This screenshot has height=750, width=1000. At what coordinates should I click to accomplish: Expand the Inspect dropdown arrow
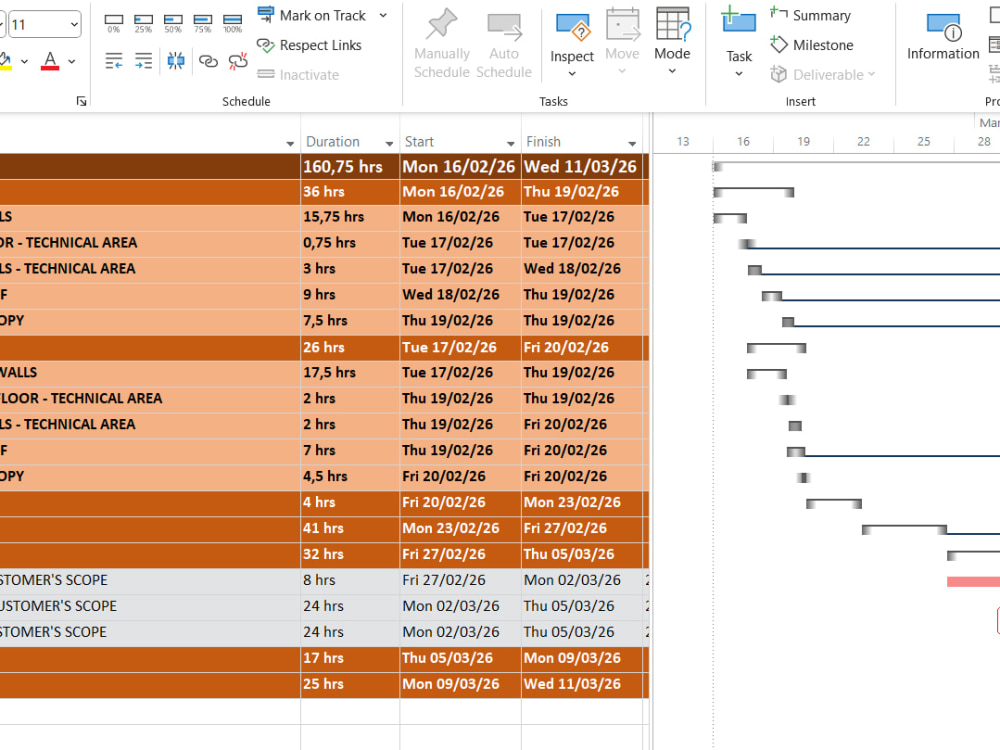click(x=572, y=74)
